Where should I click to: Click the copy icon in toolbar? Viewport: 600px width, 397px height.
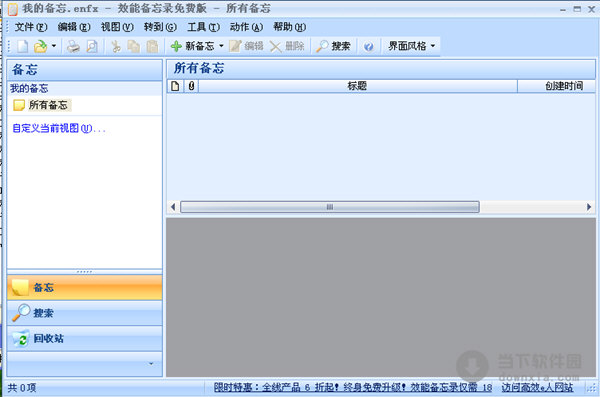[x=134, y=46]
